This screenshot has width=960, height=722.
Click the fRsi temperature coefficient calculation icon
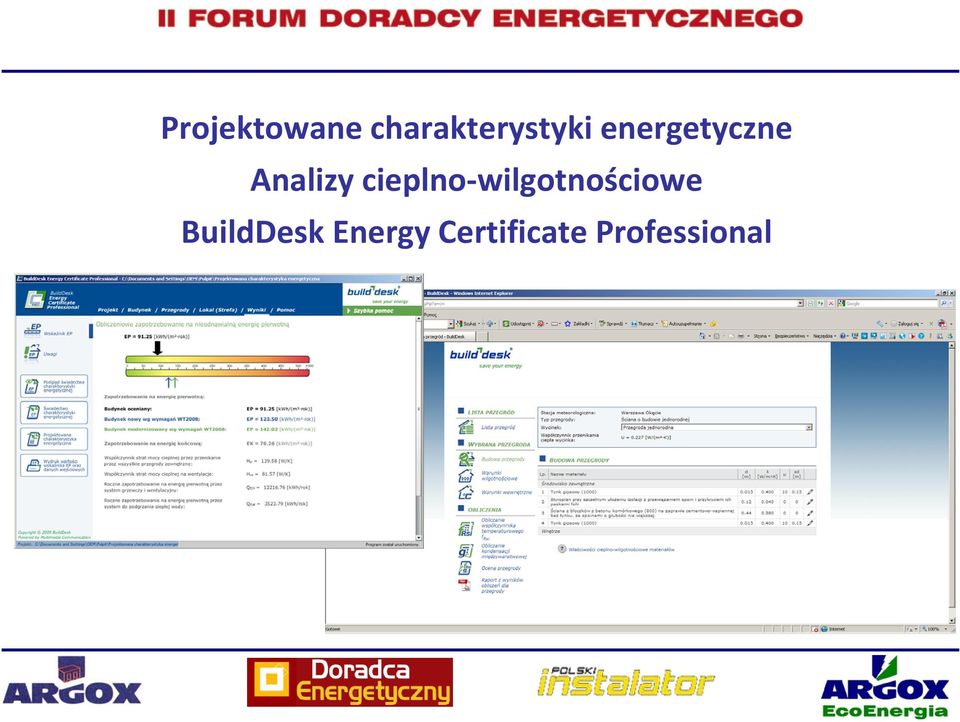466,528
